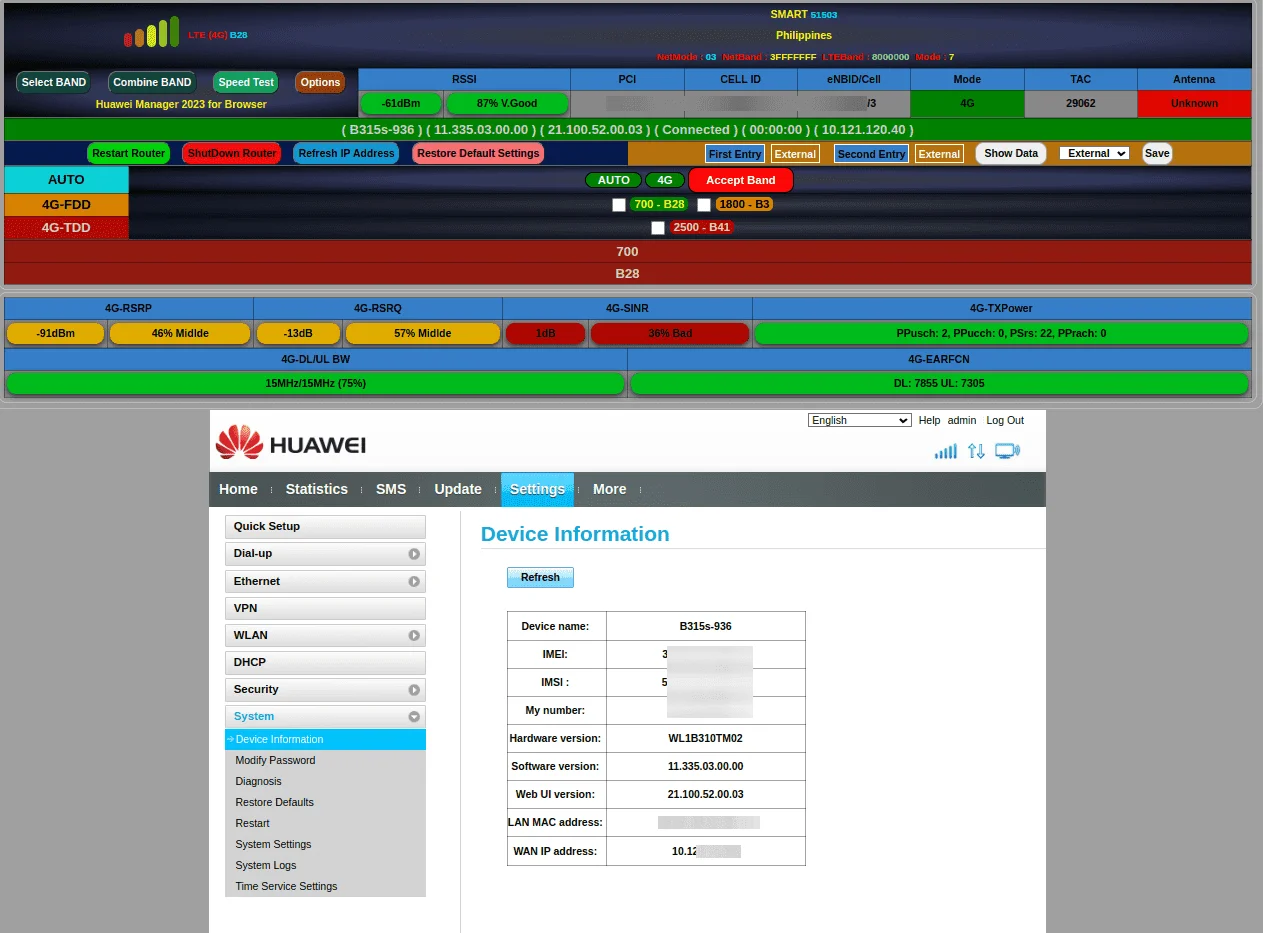Expand the Ethernet menu section
This screenshot has height=933, width=1263.
pos(325,581)
